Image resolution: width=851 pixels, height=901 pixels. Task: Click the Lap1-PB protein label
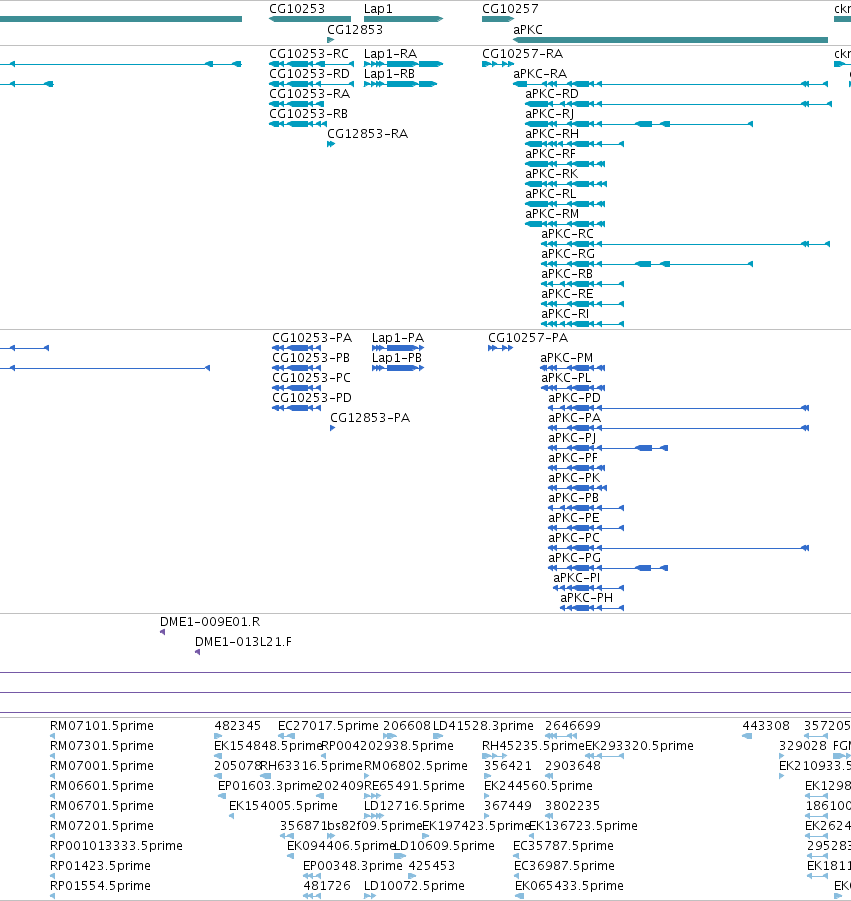click(x=396, y=358)
